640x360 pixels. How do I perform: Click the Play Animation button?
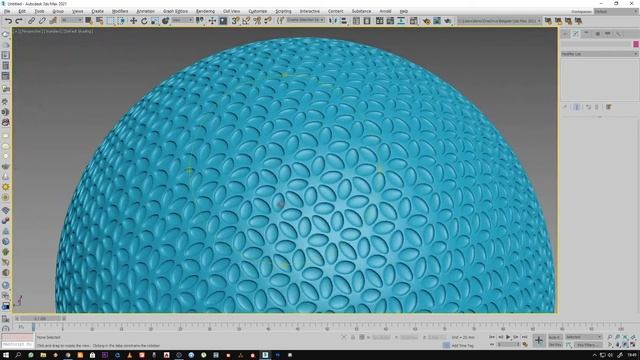pos(508,337)
